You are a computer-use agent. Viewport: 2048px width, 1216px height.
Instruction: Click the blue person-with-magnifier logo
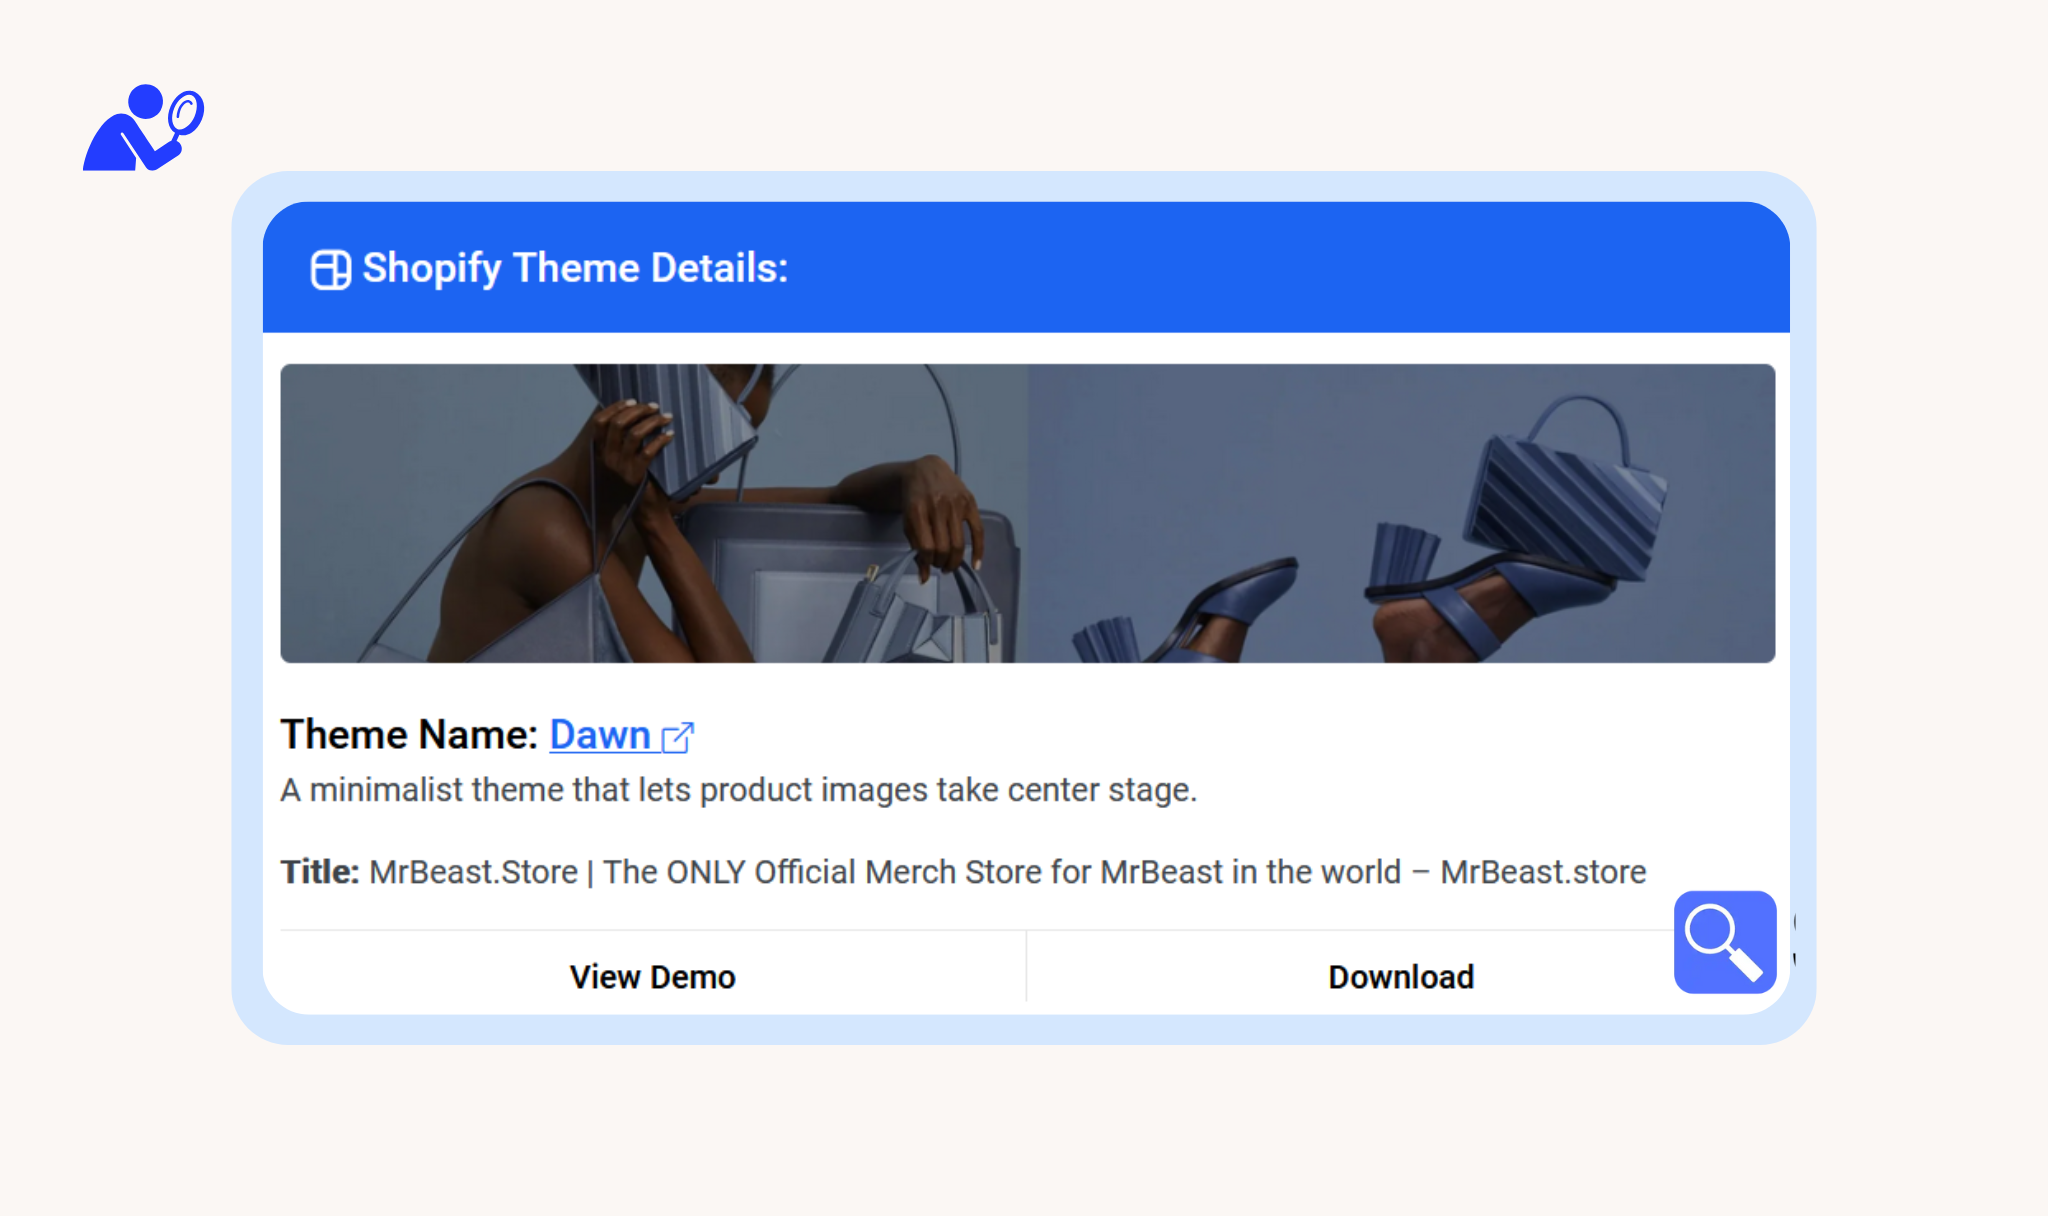[144, 128]
